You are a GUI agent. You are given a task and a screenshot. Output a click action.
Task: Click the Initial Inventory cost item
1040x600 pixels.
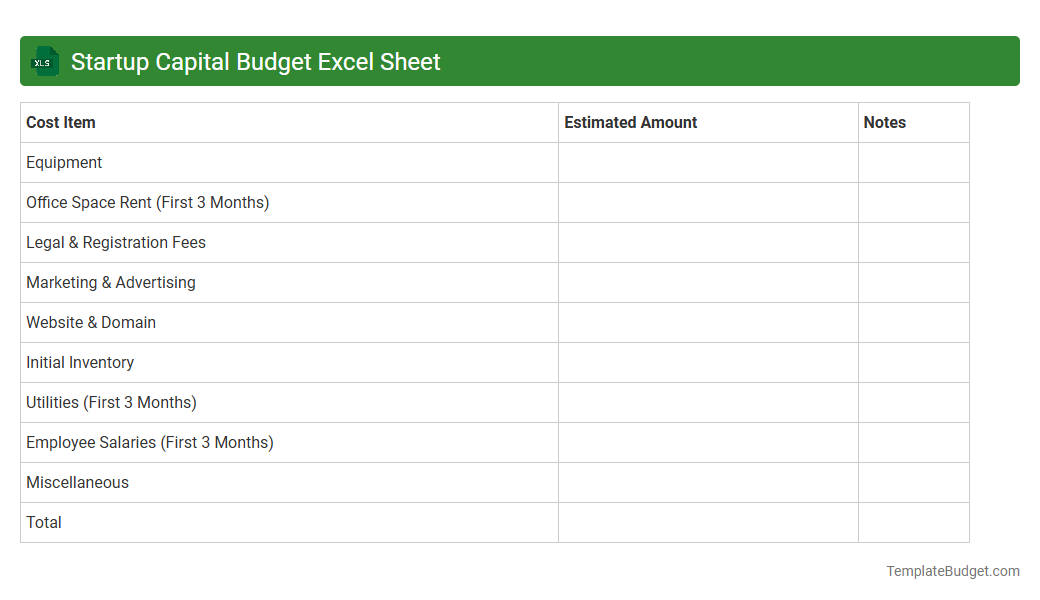coord(80,362)
